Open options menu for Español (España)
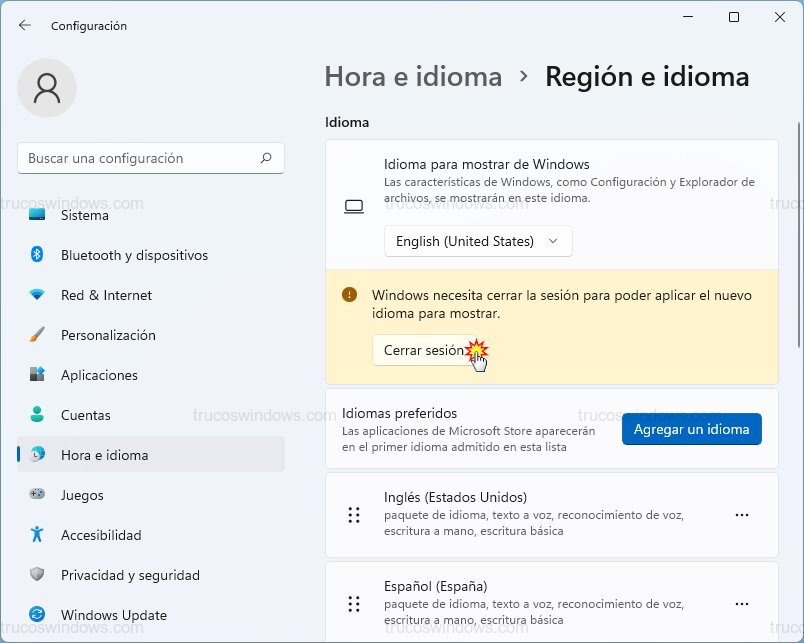 tap(742, 603)
